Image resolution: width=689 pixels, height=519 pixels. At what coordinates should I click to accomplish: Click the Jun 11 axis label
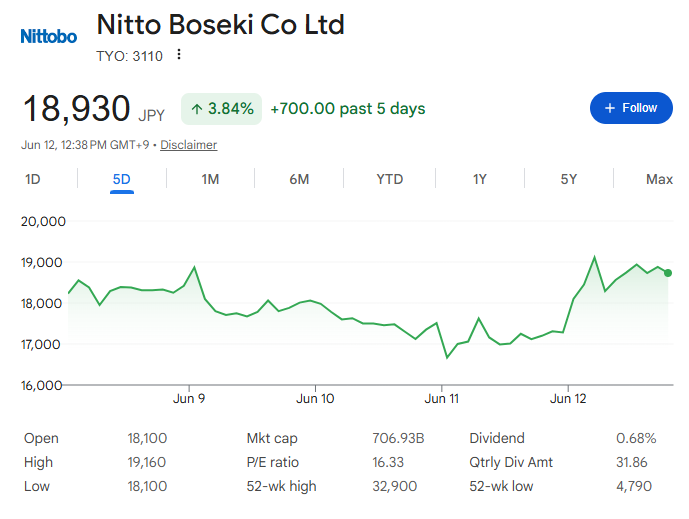tap(442, 399)
